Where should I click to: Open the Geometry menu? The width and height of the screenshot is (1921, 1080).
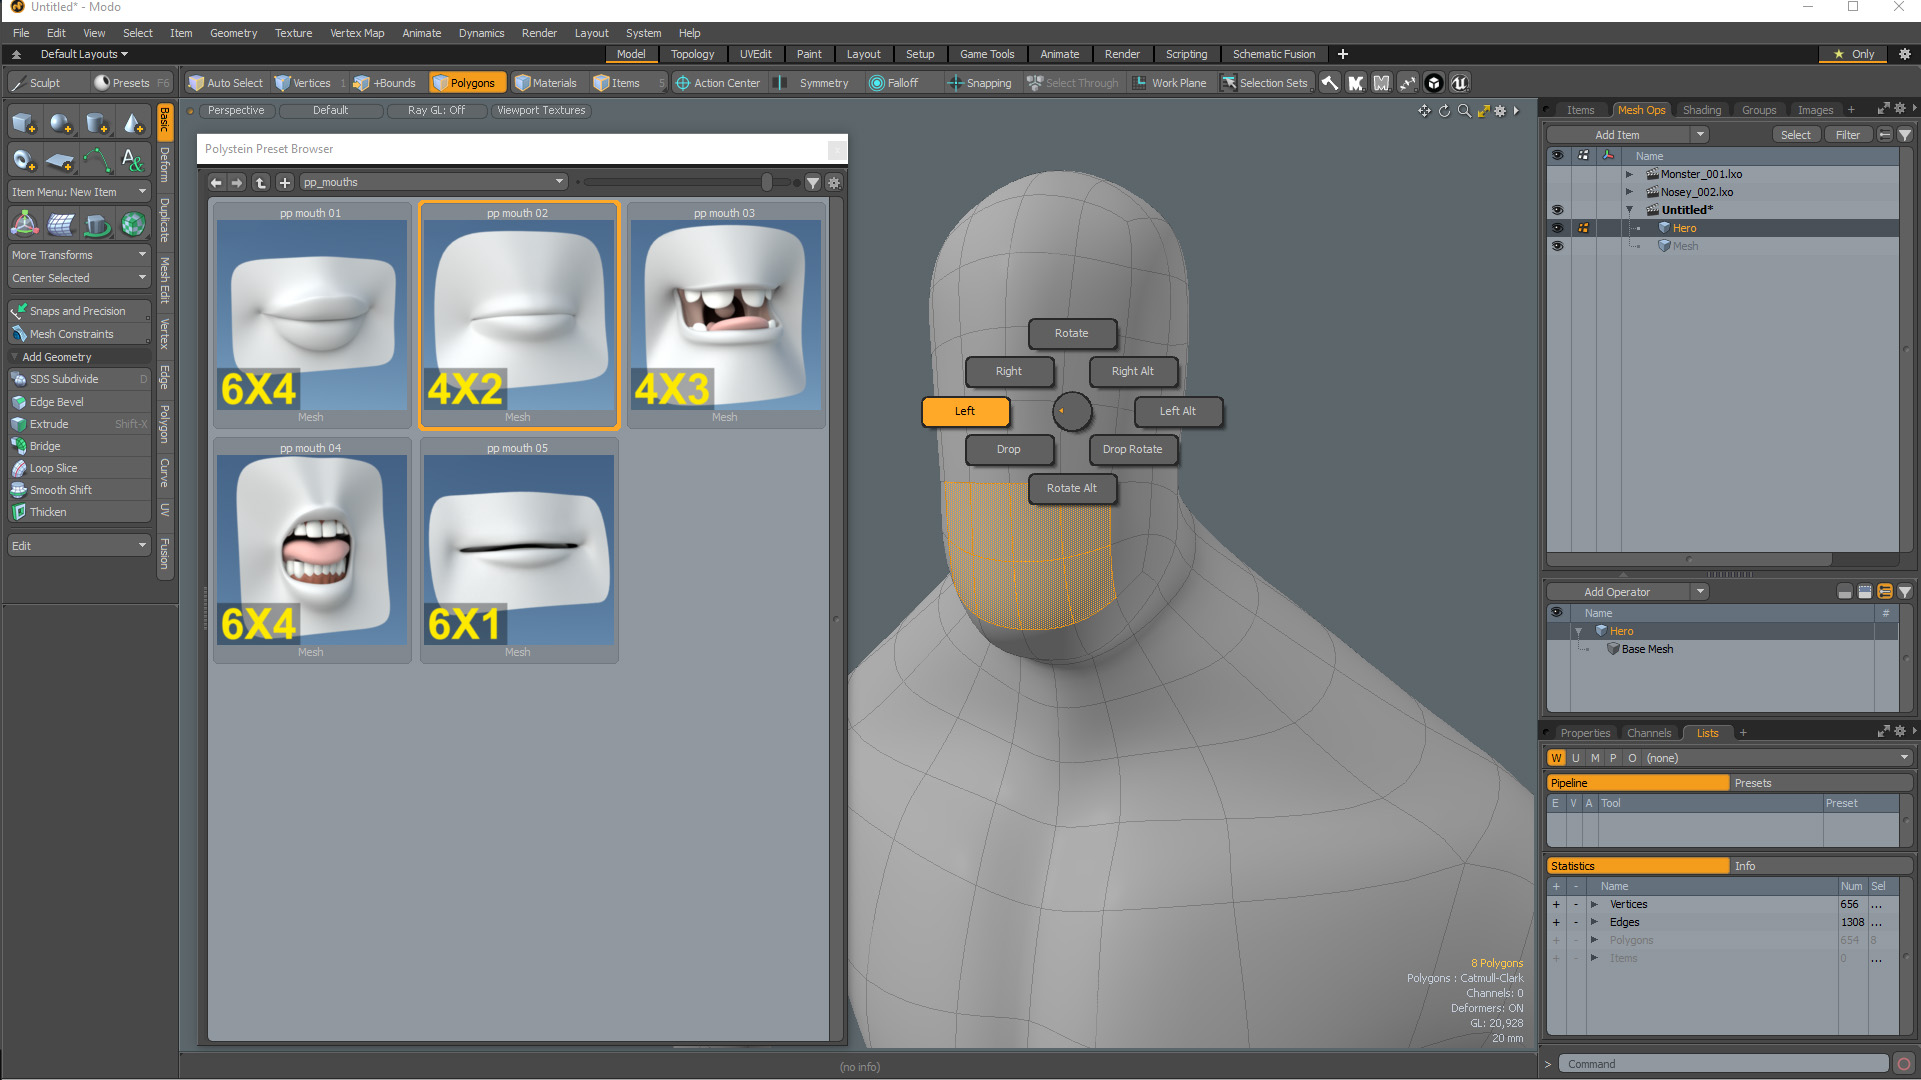pos(233,33)
